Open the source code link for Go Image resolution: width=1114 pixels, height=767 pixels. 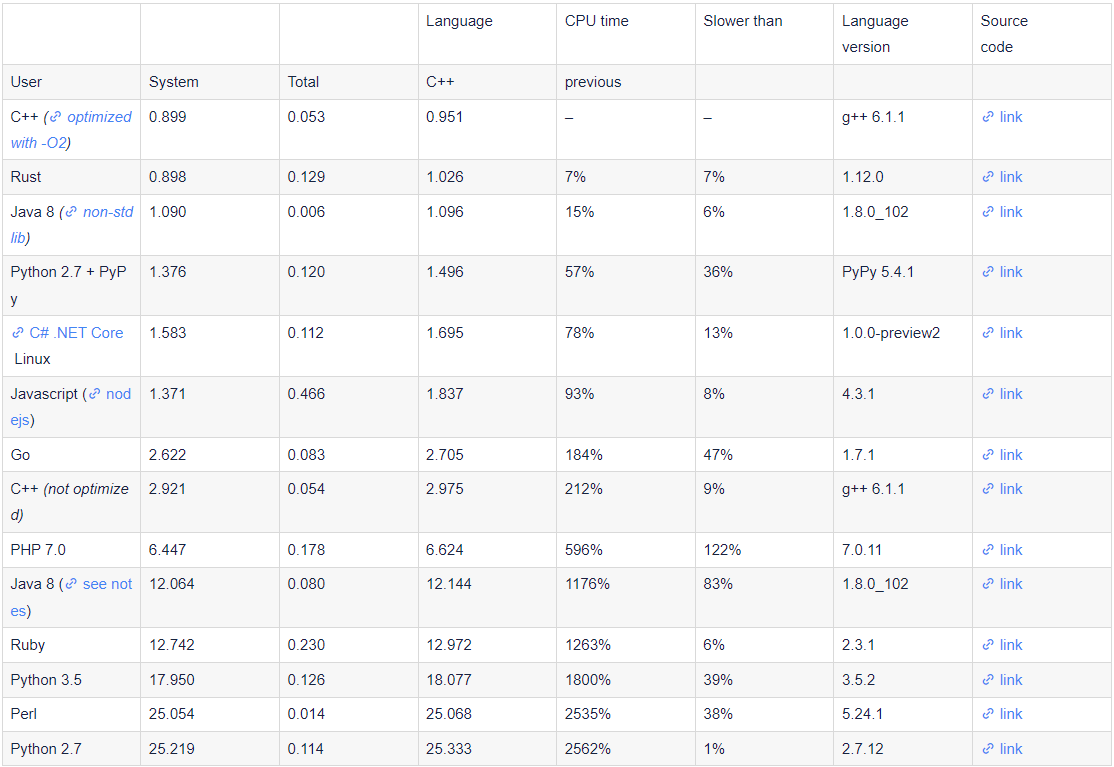1002,455
